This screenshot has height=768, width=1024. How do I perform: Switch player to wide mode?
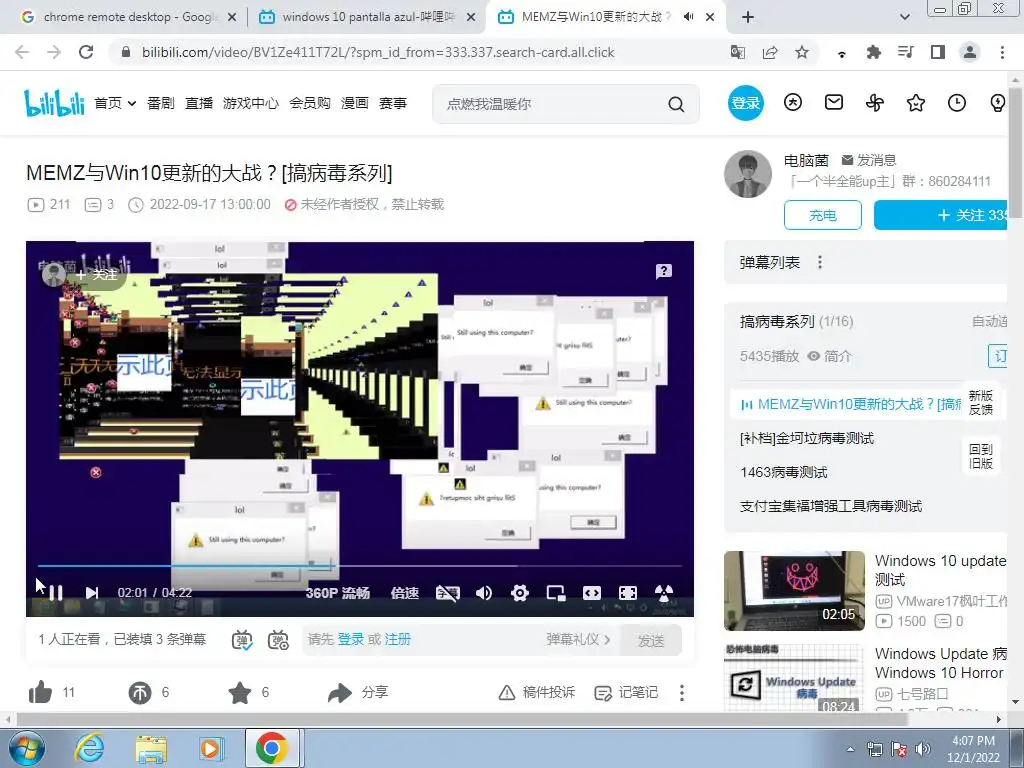coord(592,593)
